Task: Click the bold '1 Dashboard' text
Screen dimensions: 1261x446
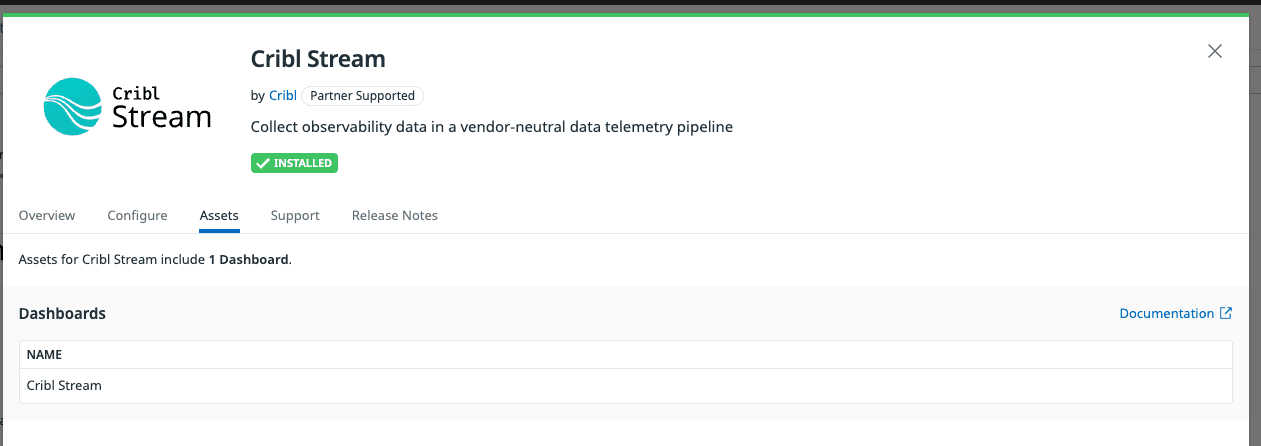Action: tap(249, 260)
